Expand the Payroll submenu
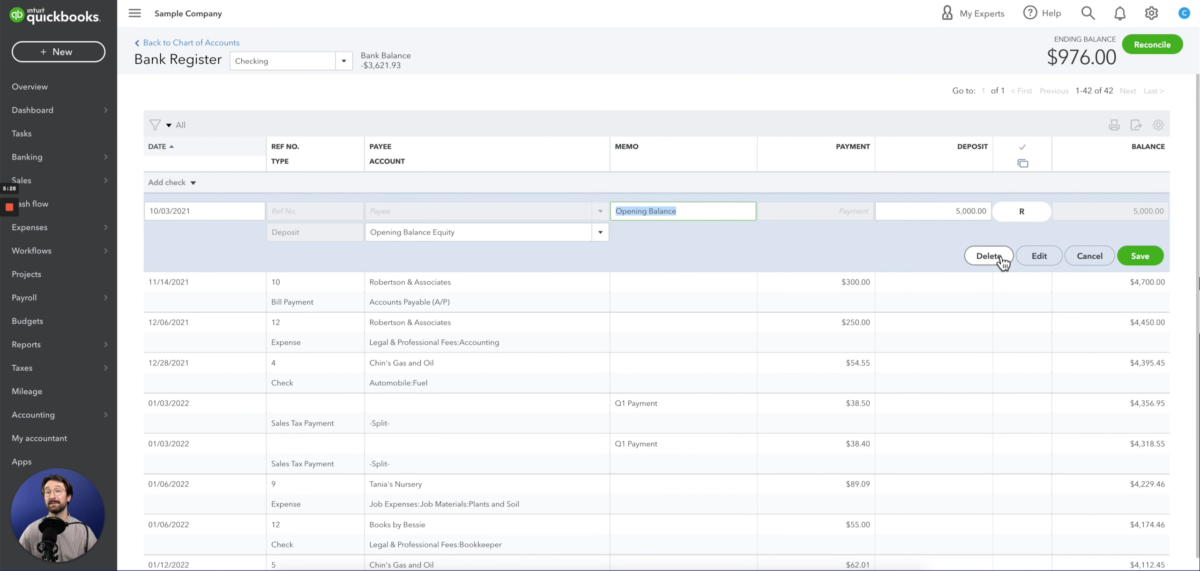 [105, 298]
